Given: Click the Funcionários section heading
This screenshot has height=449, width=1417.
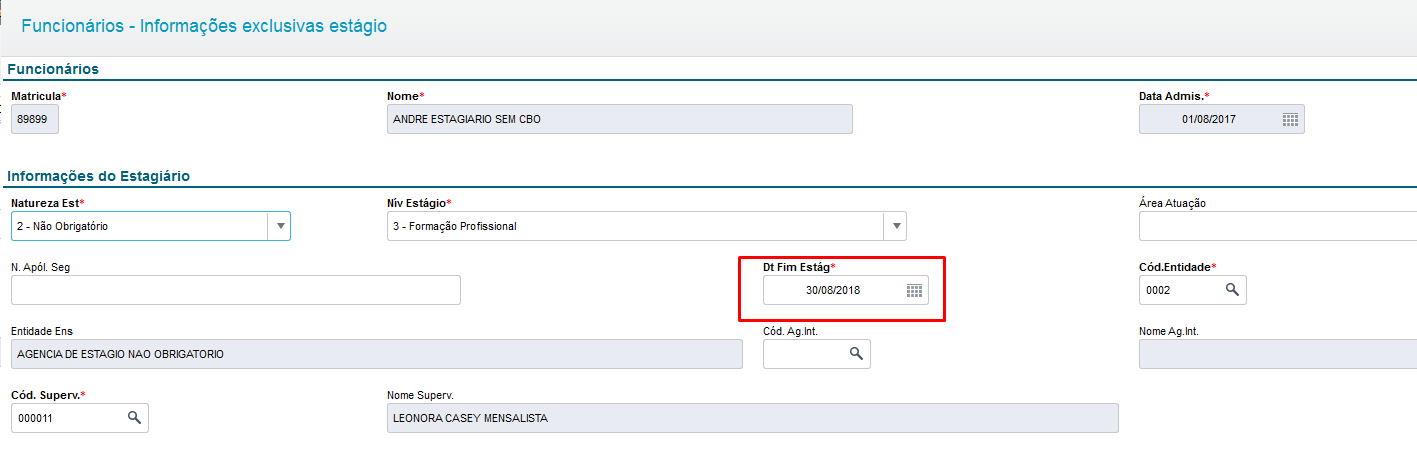Looking at the screenshot, I should click(x=53, y=69).
